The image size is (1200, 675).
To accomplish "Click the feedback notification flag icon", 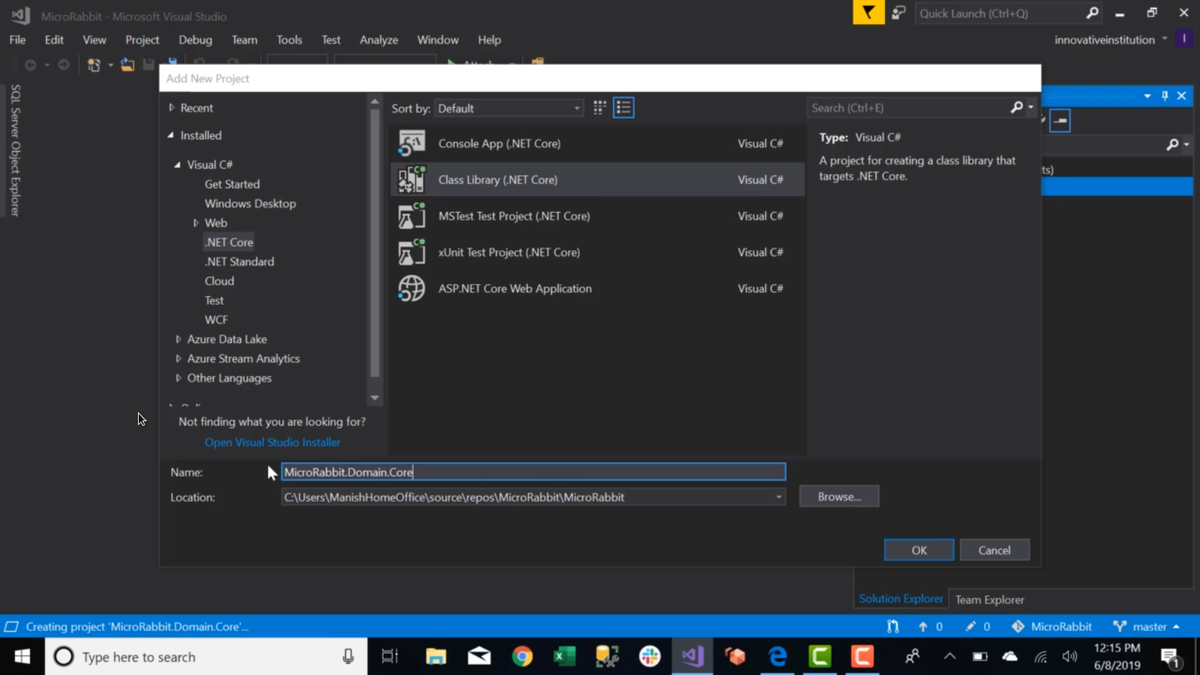I will click(x=868, y=13).
